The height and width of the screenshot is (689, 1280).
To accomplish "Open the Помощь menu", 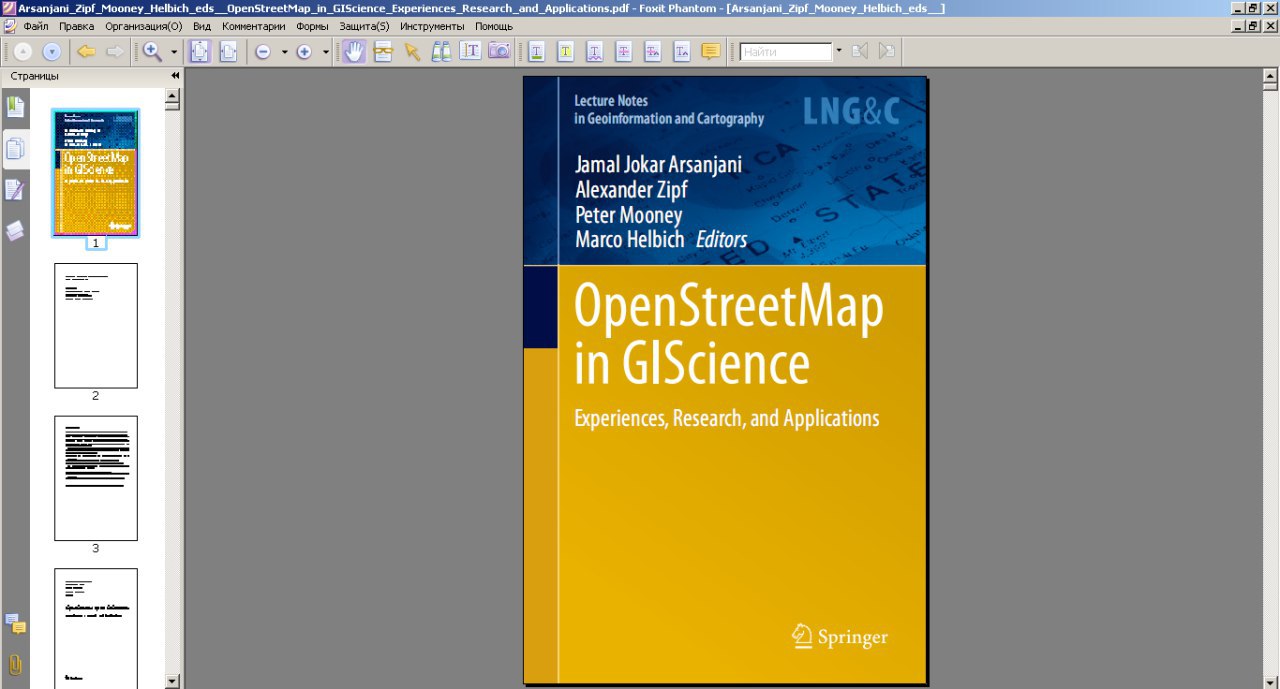I will click(x=494, y=26).
